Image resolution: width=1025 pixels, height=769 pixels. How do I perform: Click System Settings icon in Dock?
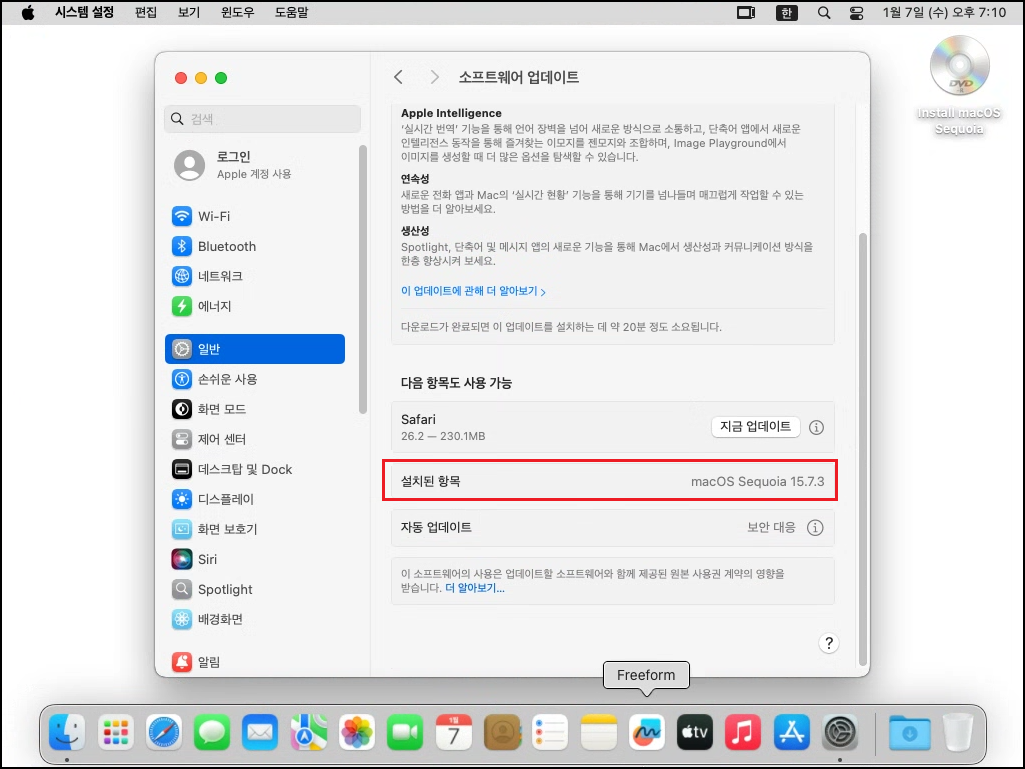(x=840, y=732)
